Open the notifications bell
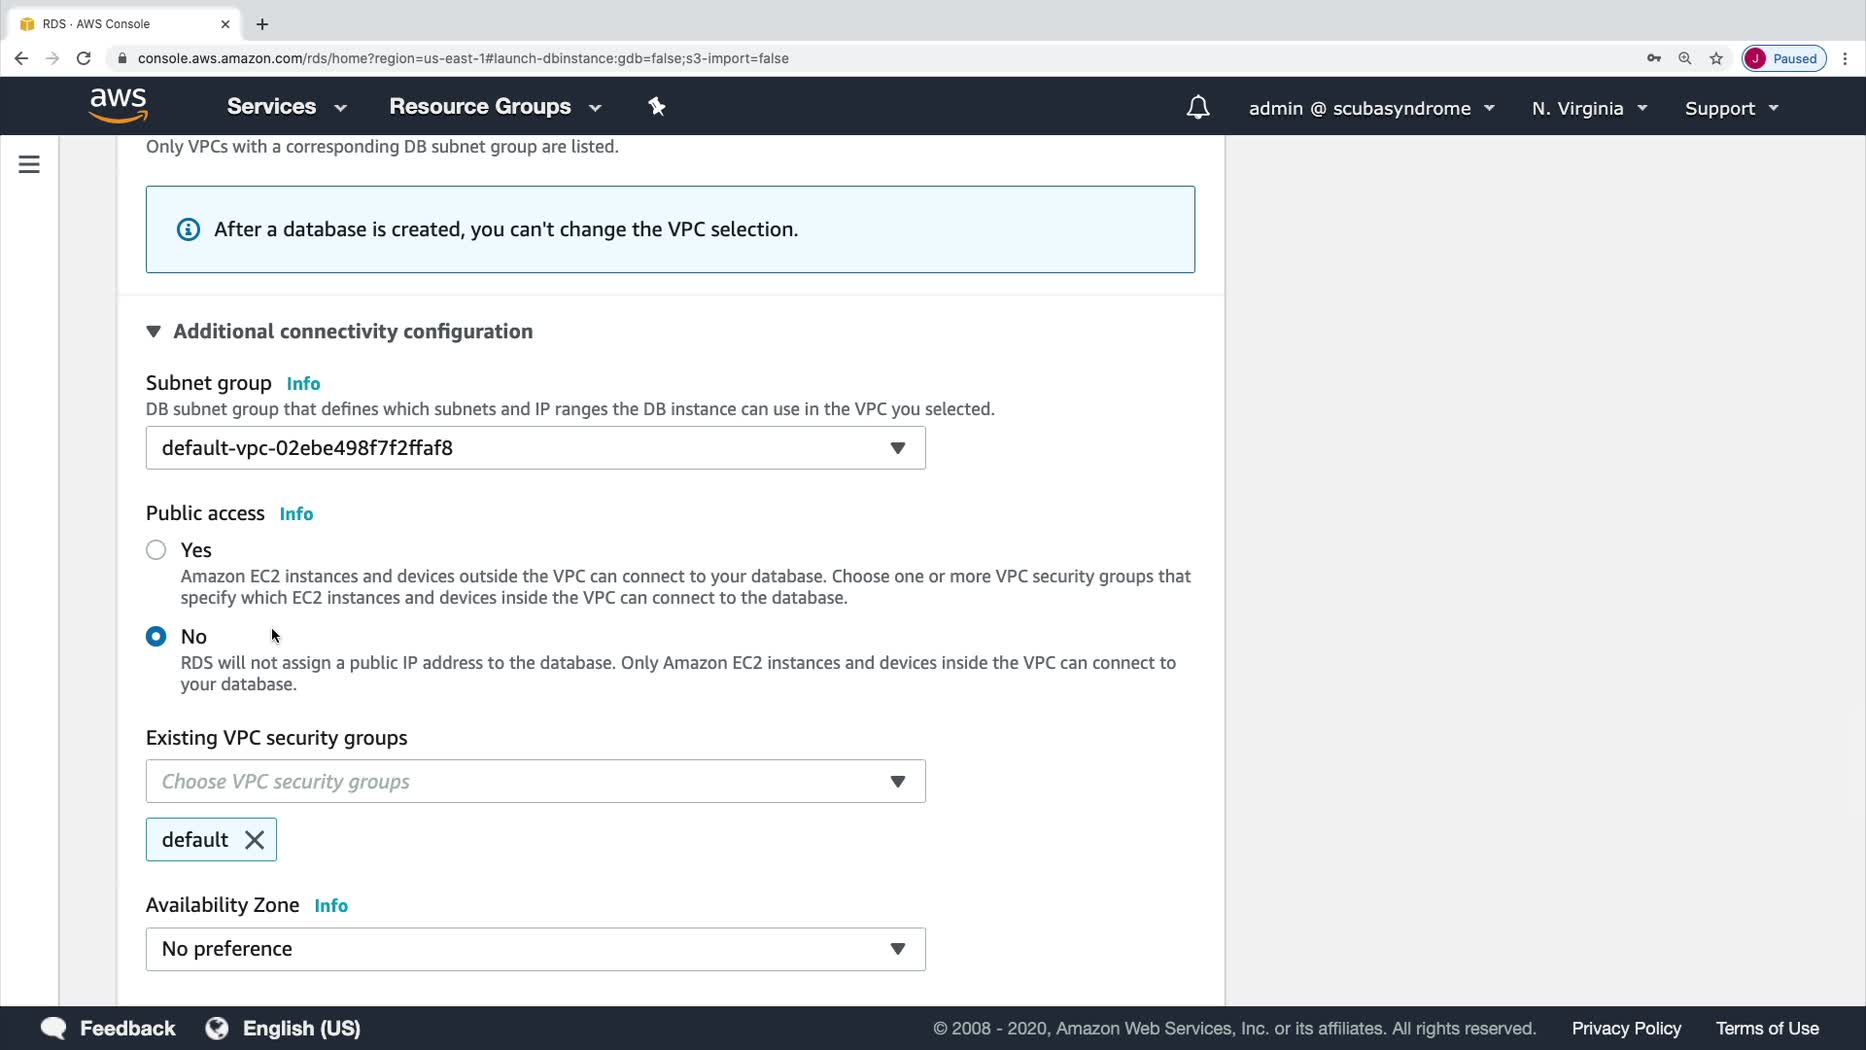Screen dimensions: 1866x1050 pos(1197,107)
